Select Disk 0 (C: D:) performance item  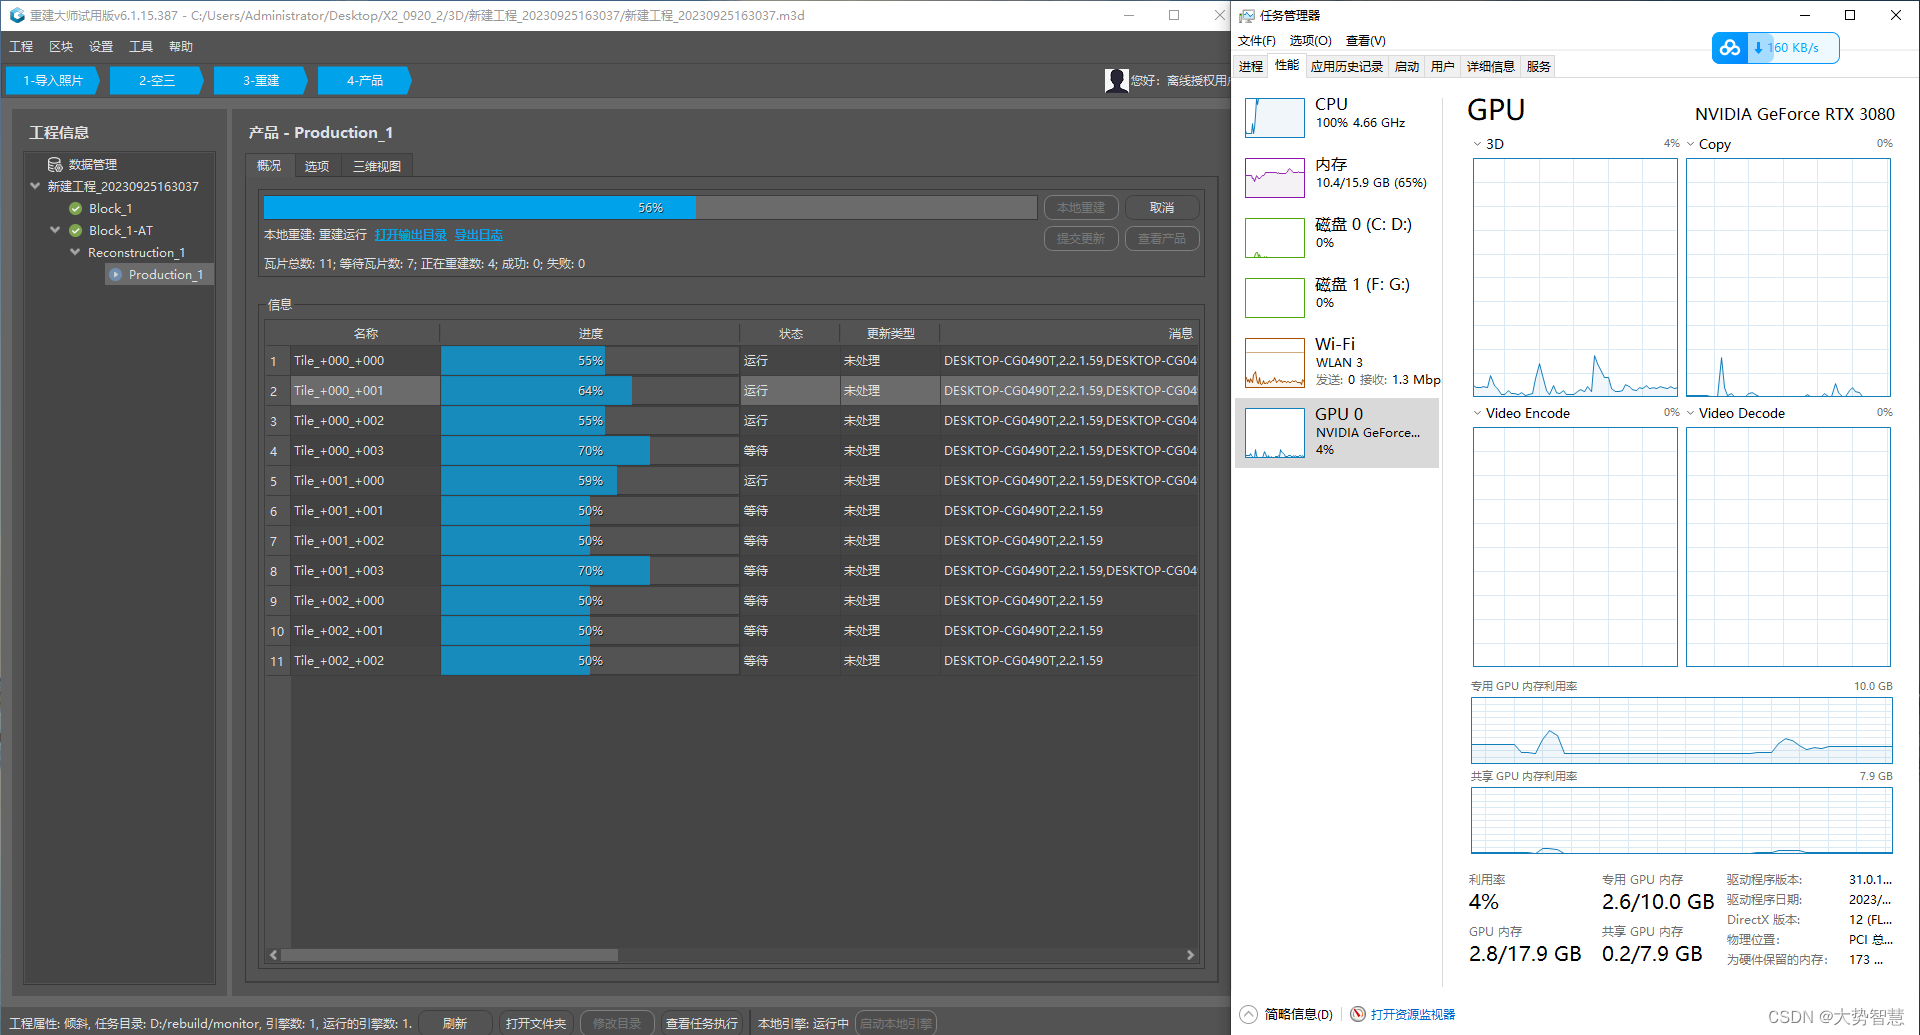pyautogui.click(x=1337, y=237)
